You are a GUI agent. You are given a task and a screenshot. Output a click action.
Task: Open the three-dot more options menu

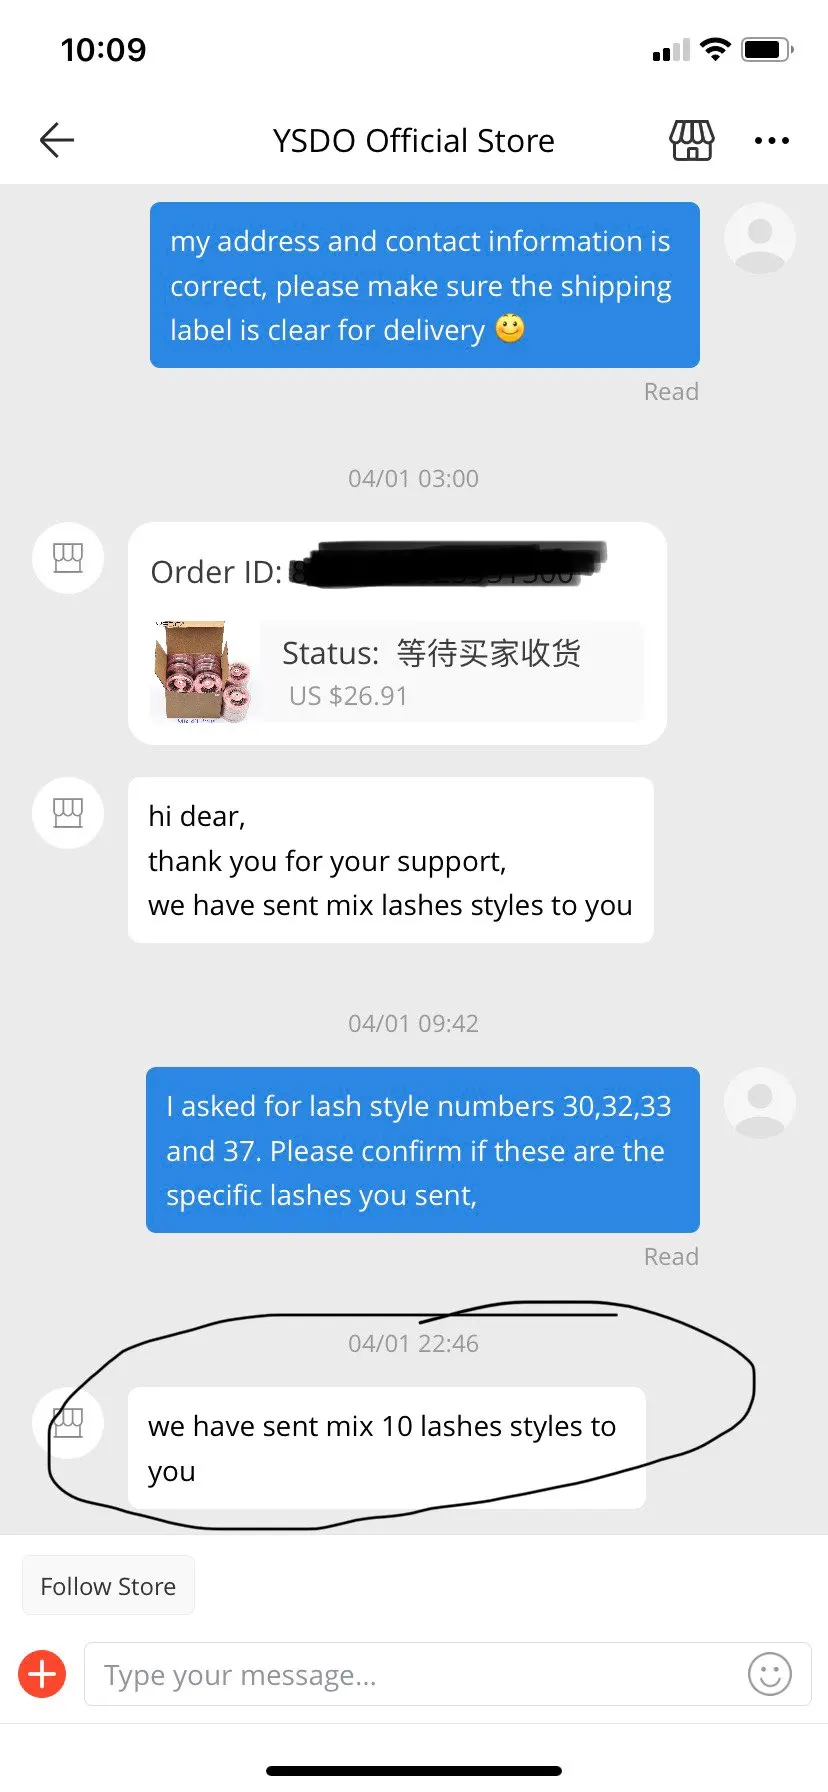click(x=772, y=141)
